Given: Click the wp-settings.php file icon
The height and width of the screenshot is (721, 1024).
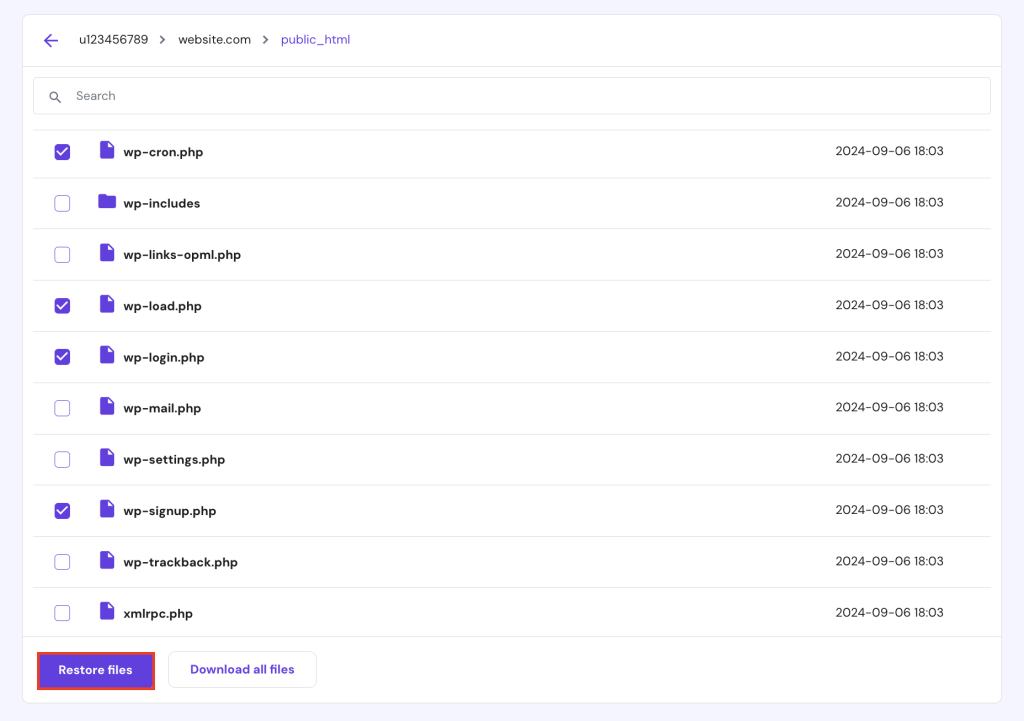Looking at the screenshot, I should (107, 459).
